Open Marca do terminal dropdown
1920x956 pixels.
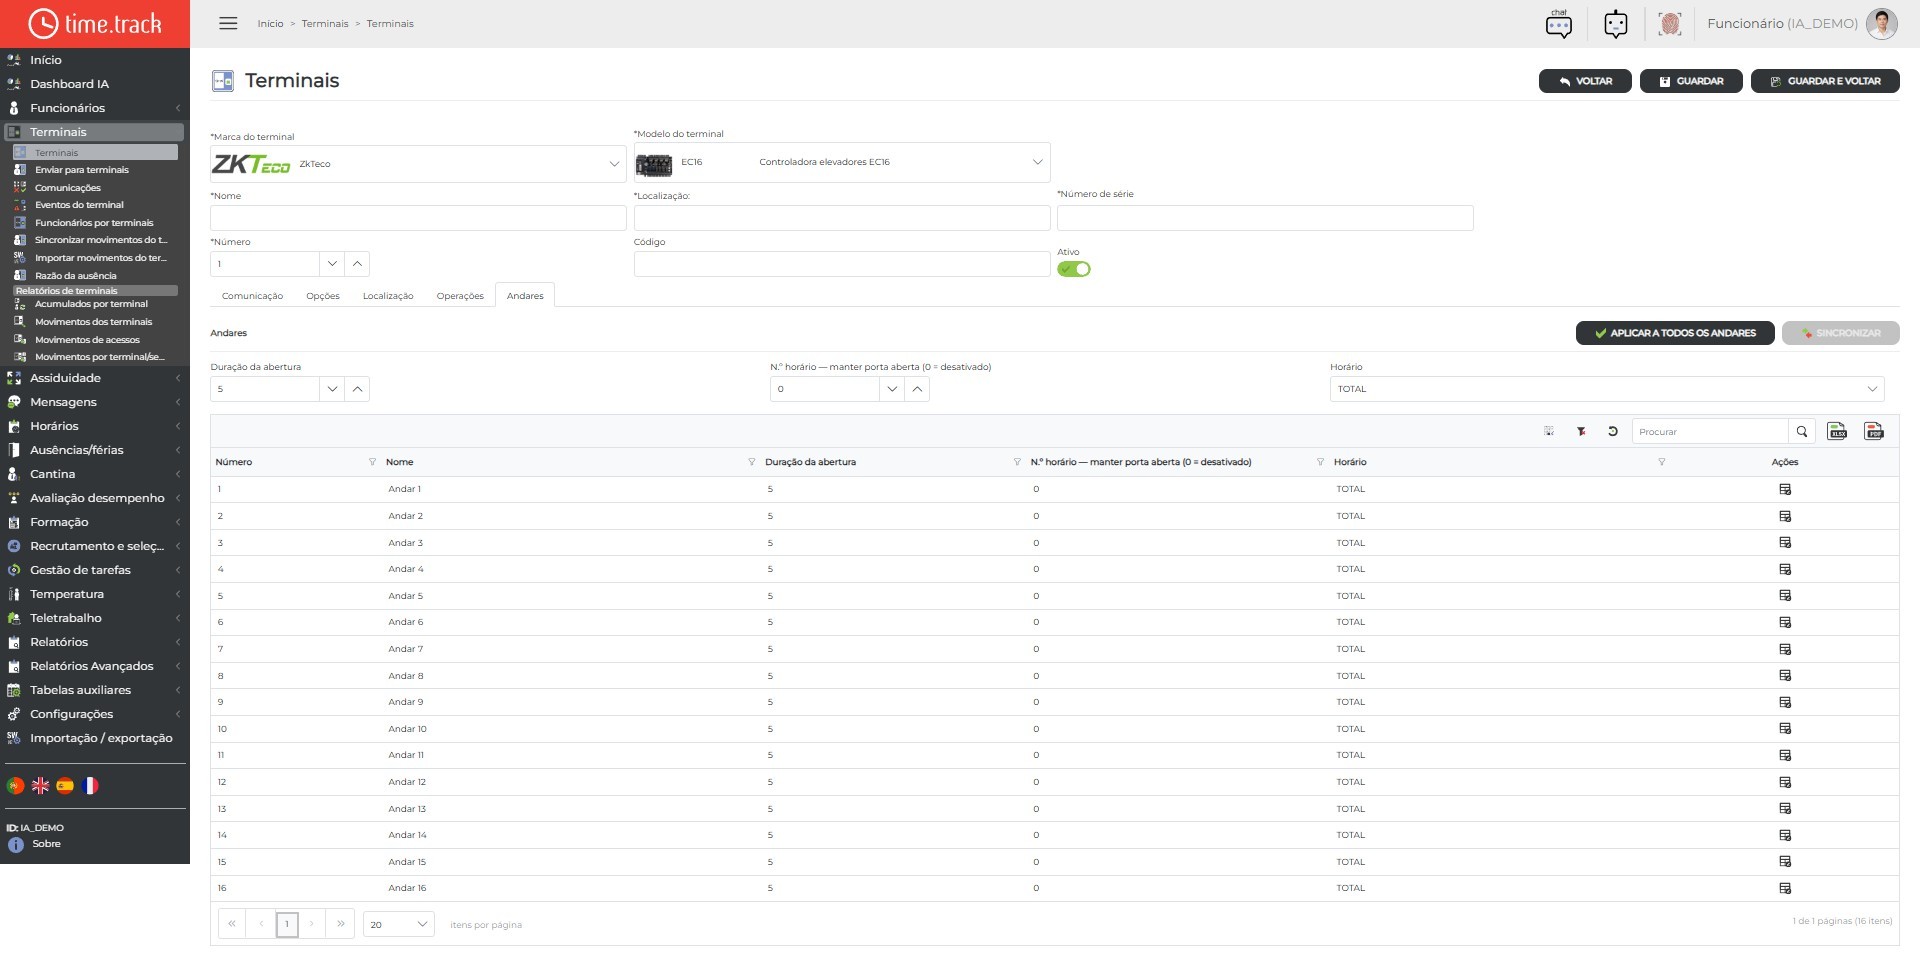(x=418, y=164)
